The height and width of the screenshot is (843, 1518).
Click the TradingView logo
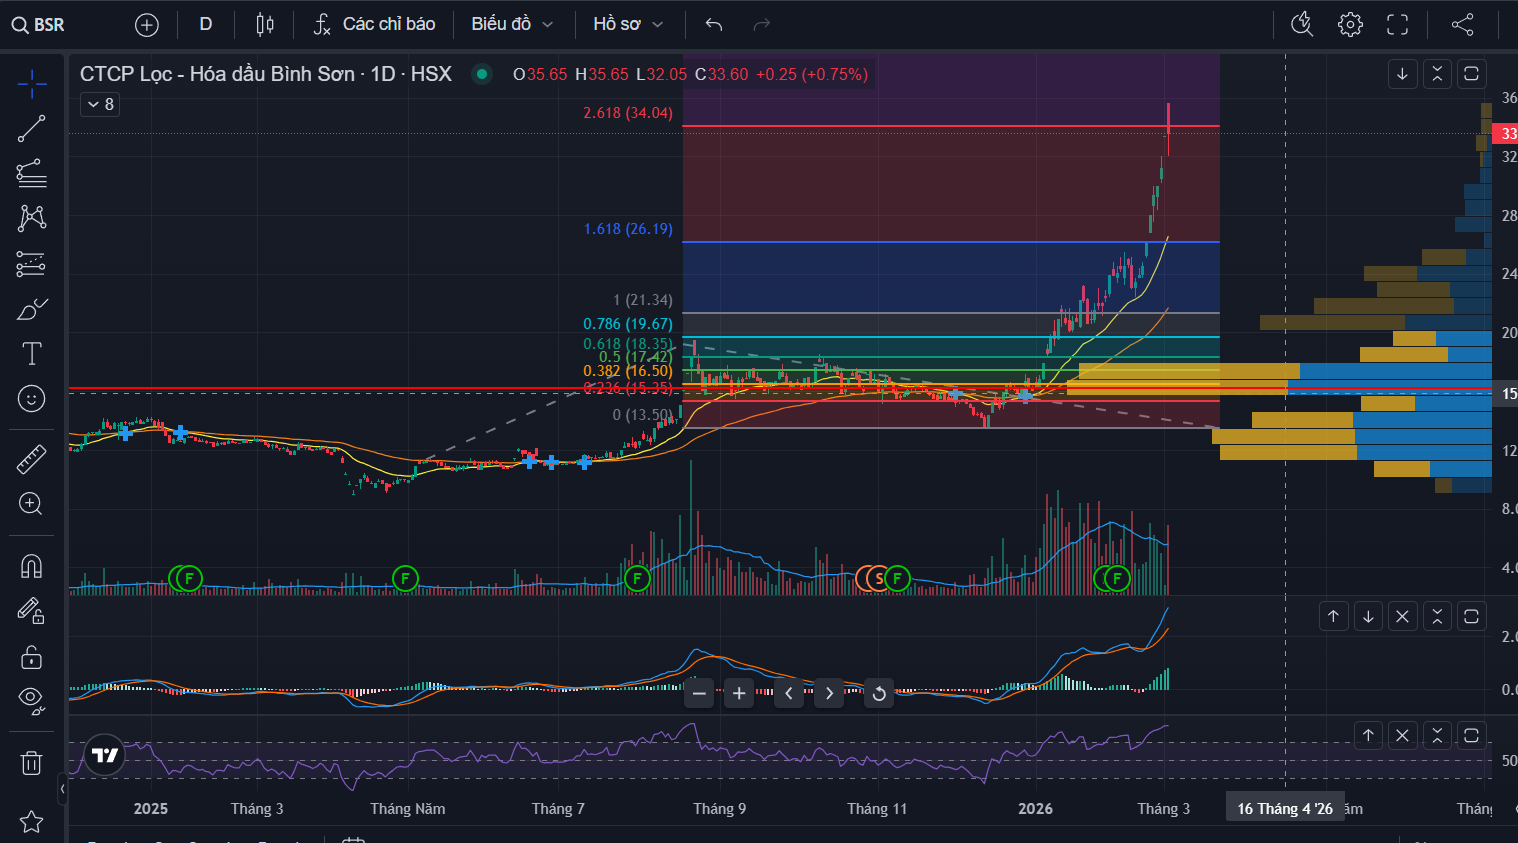(105, 755)
